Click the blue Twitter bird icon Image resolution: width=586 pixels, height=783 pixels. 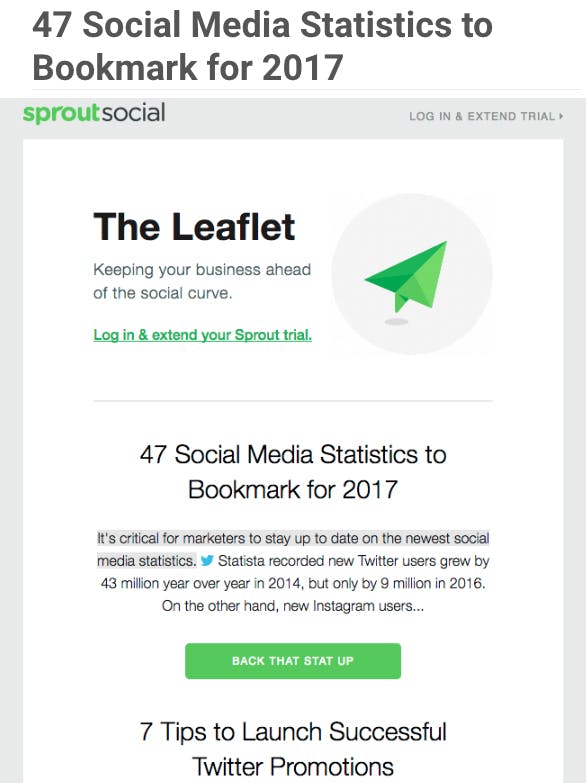[x=207, y=561]
